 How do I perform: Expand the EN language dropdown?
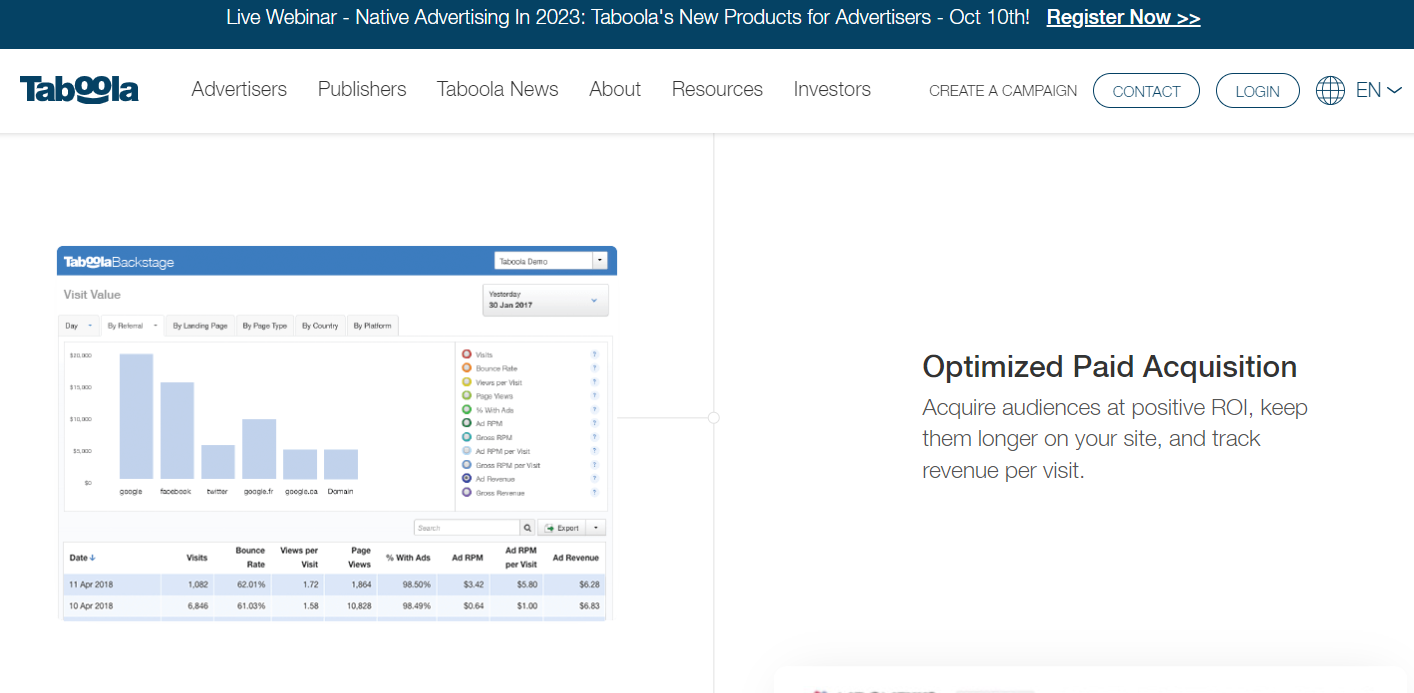pyautogui.click(x=1379, y=90)
